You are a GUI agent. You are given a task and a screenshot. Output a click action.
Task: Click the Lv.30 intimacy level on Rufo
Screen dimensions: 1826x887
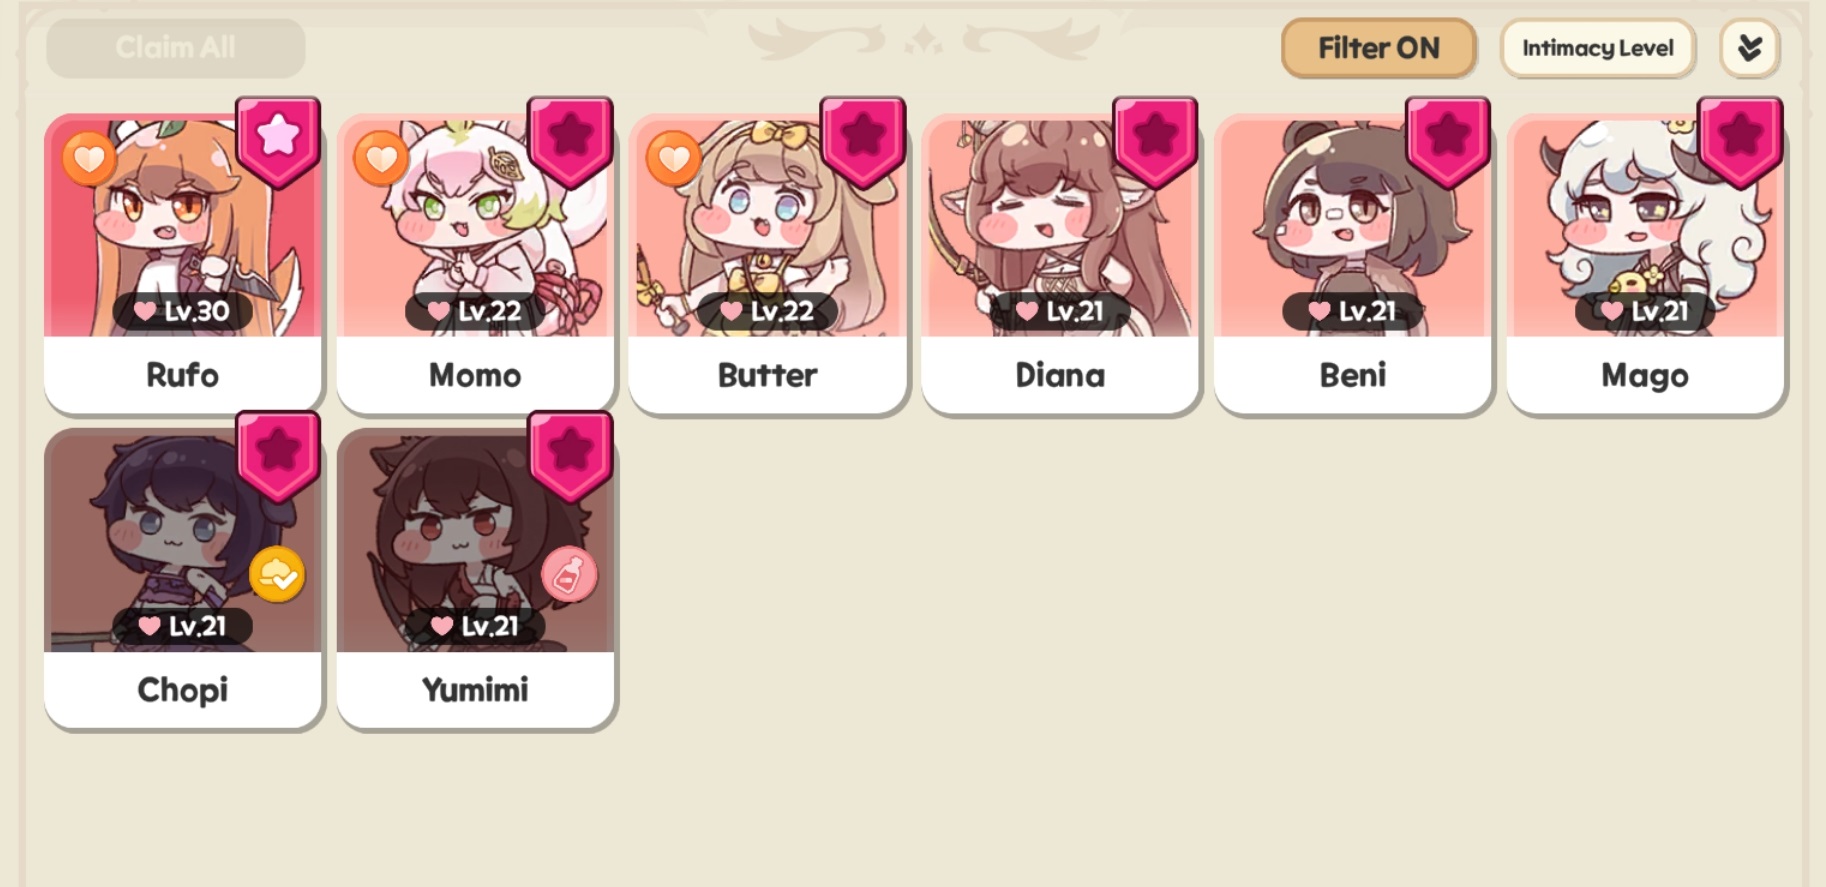click(182, 311)
